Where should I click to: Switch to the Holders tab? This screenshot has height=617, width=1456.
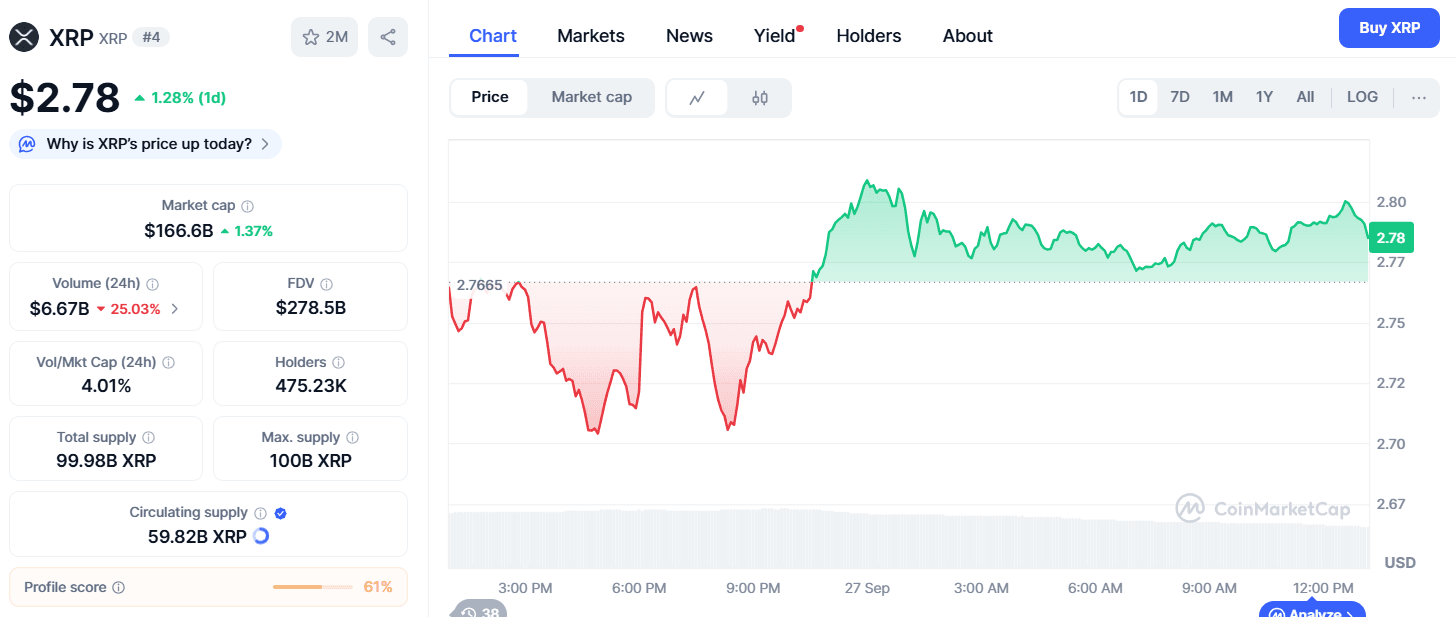(868, 36)
